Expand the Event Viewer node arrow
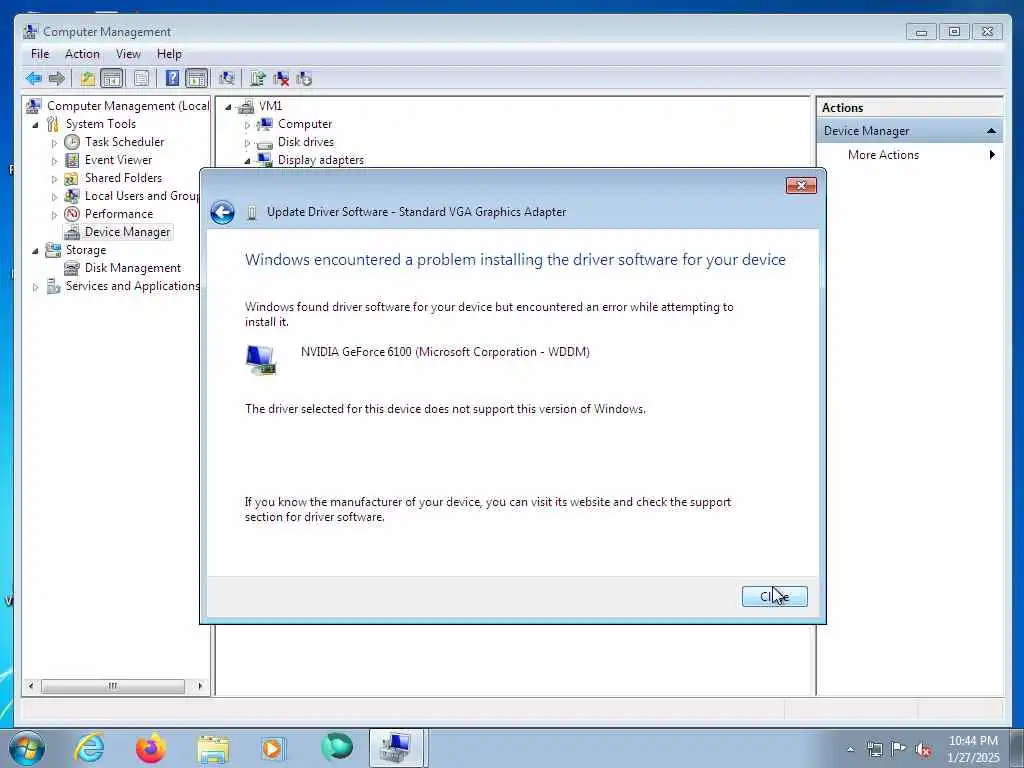Image resolution: width=1024 pixels, height=768 pixels. [54, 161]
